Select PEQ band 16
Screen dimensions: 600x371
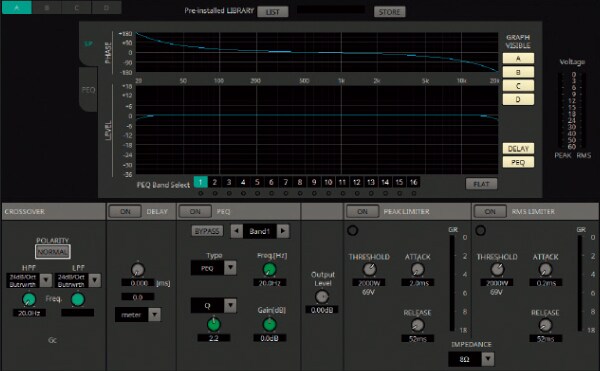[x=413, y=182]
